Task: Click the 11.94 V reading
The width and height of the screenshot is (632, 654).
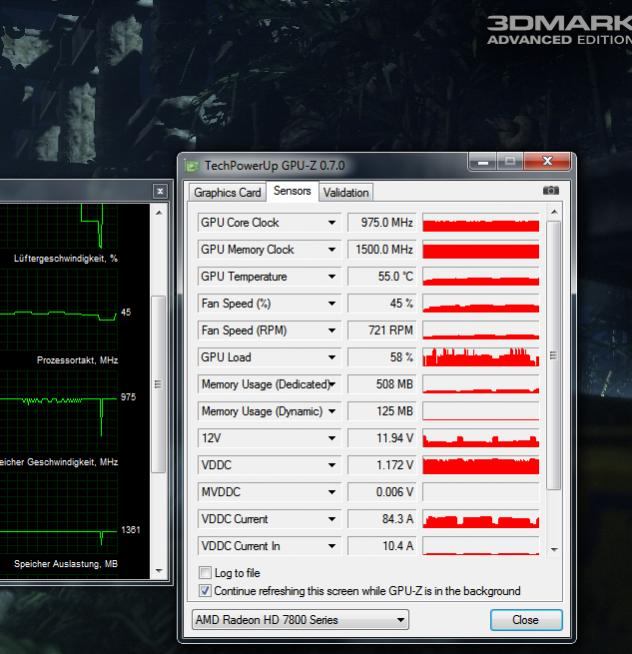Action: point(395,438)
